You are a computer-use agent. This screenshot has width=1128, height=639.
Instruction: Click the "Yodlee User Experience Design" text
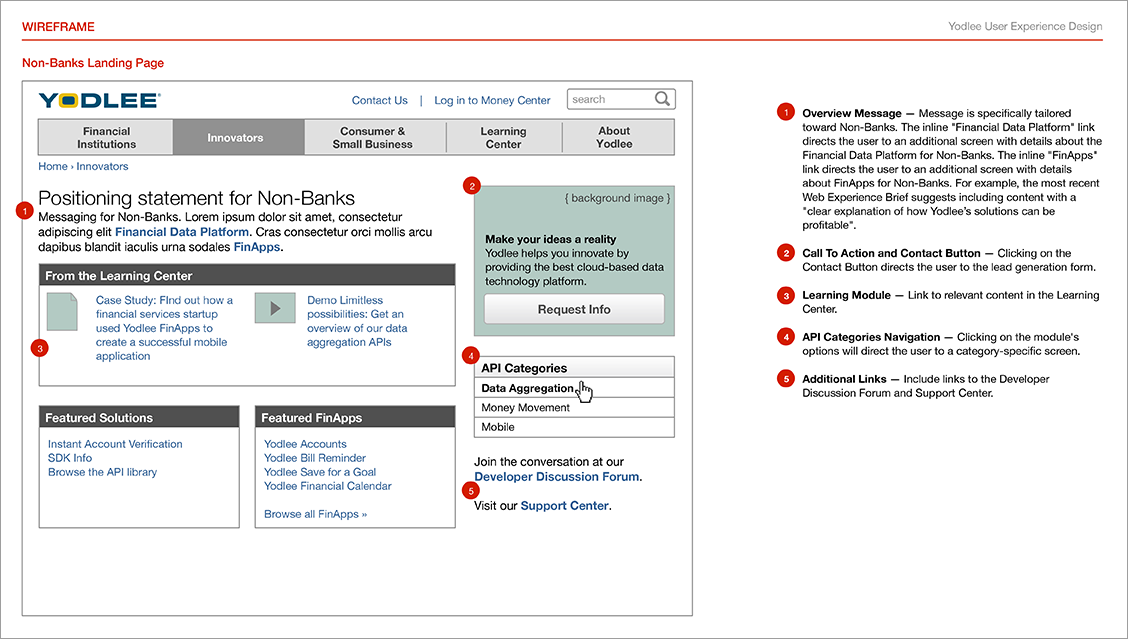pos(1025,27)
